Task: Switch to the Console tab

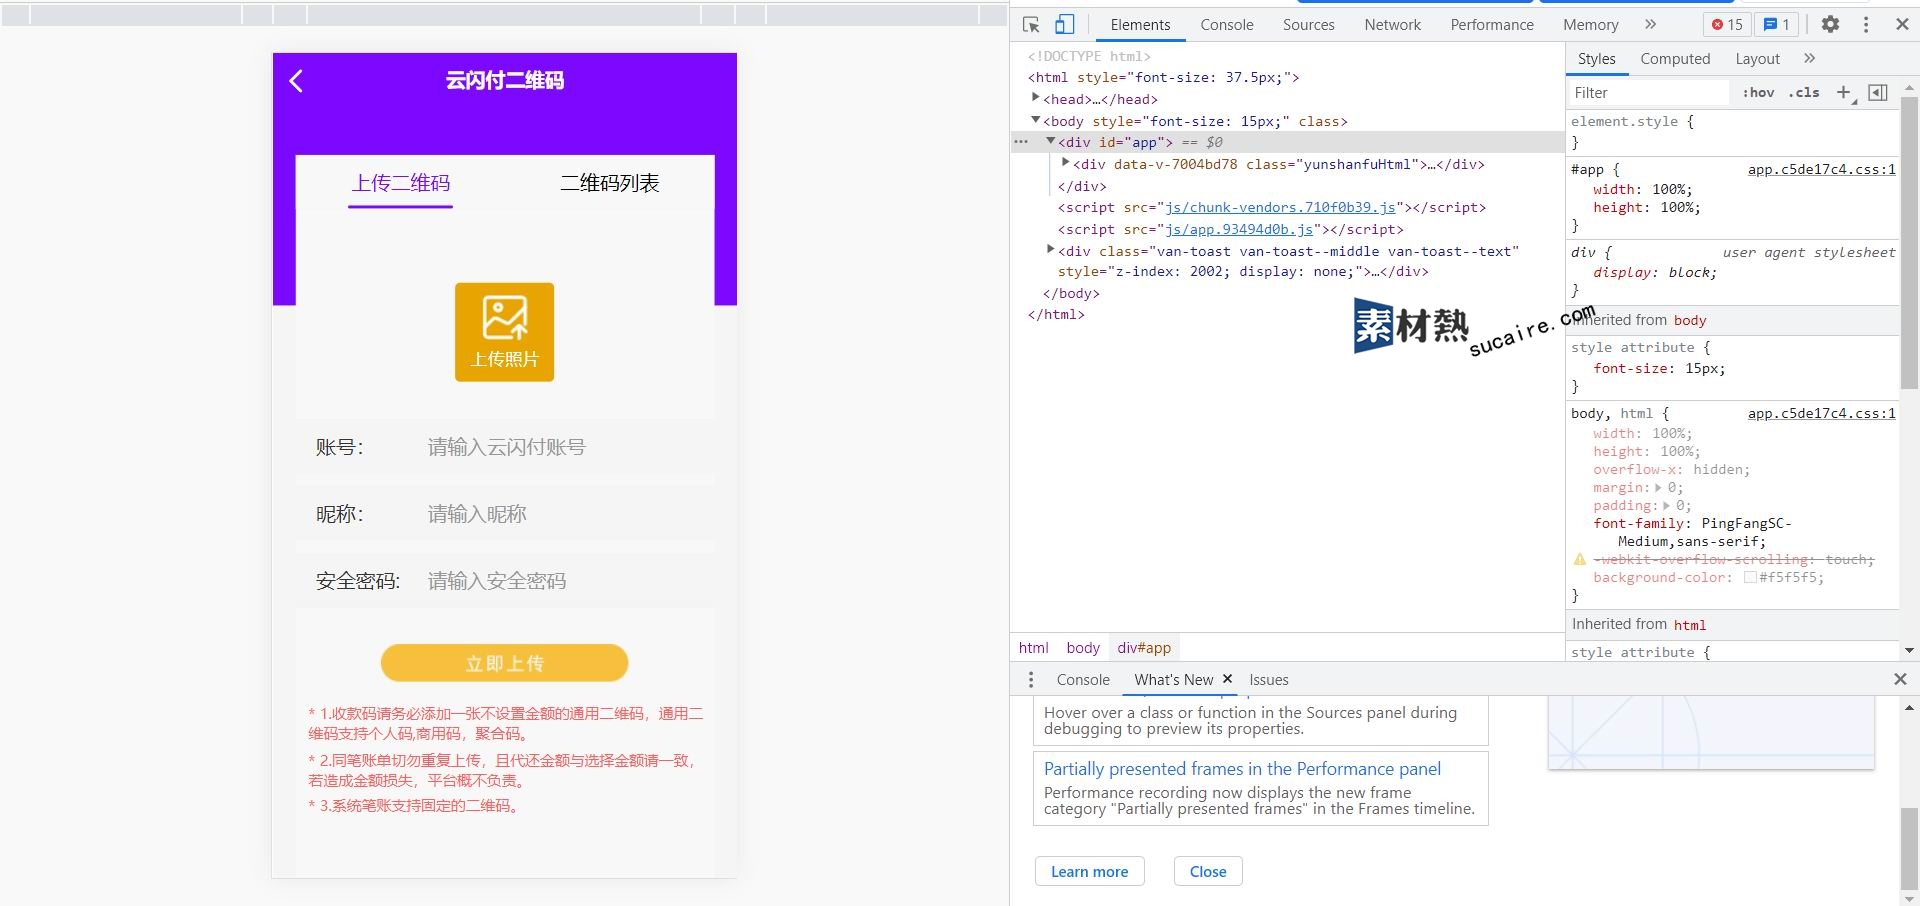Action: [1227, 25]
